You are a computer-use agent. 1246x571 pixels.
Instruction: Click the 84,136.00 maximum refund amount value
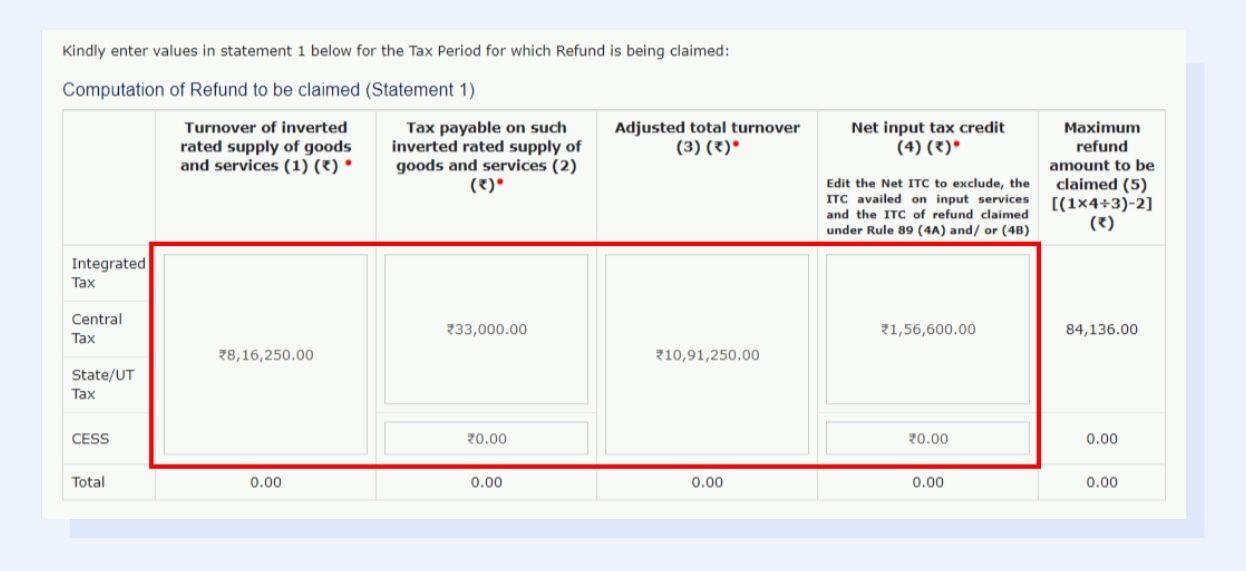tap(1101, 329)
